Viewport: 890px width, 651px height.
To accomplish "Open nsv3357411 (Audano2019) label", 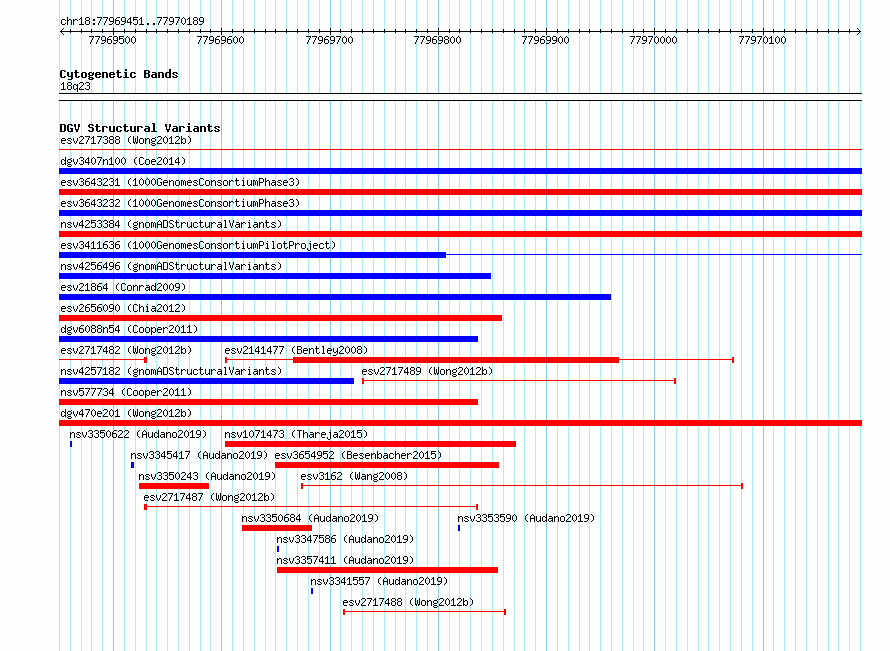I will pos(345,560).
